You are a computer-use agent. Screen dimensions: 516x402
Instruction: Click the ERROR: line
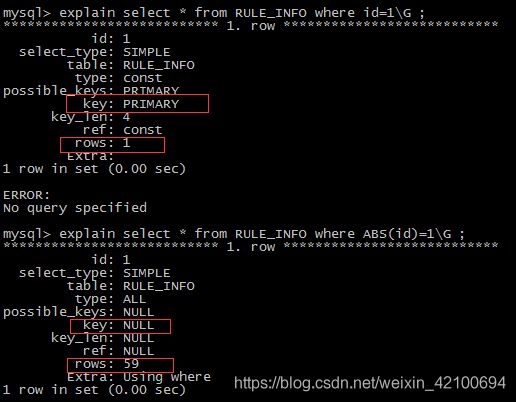[26, 195]
